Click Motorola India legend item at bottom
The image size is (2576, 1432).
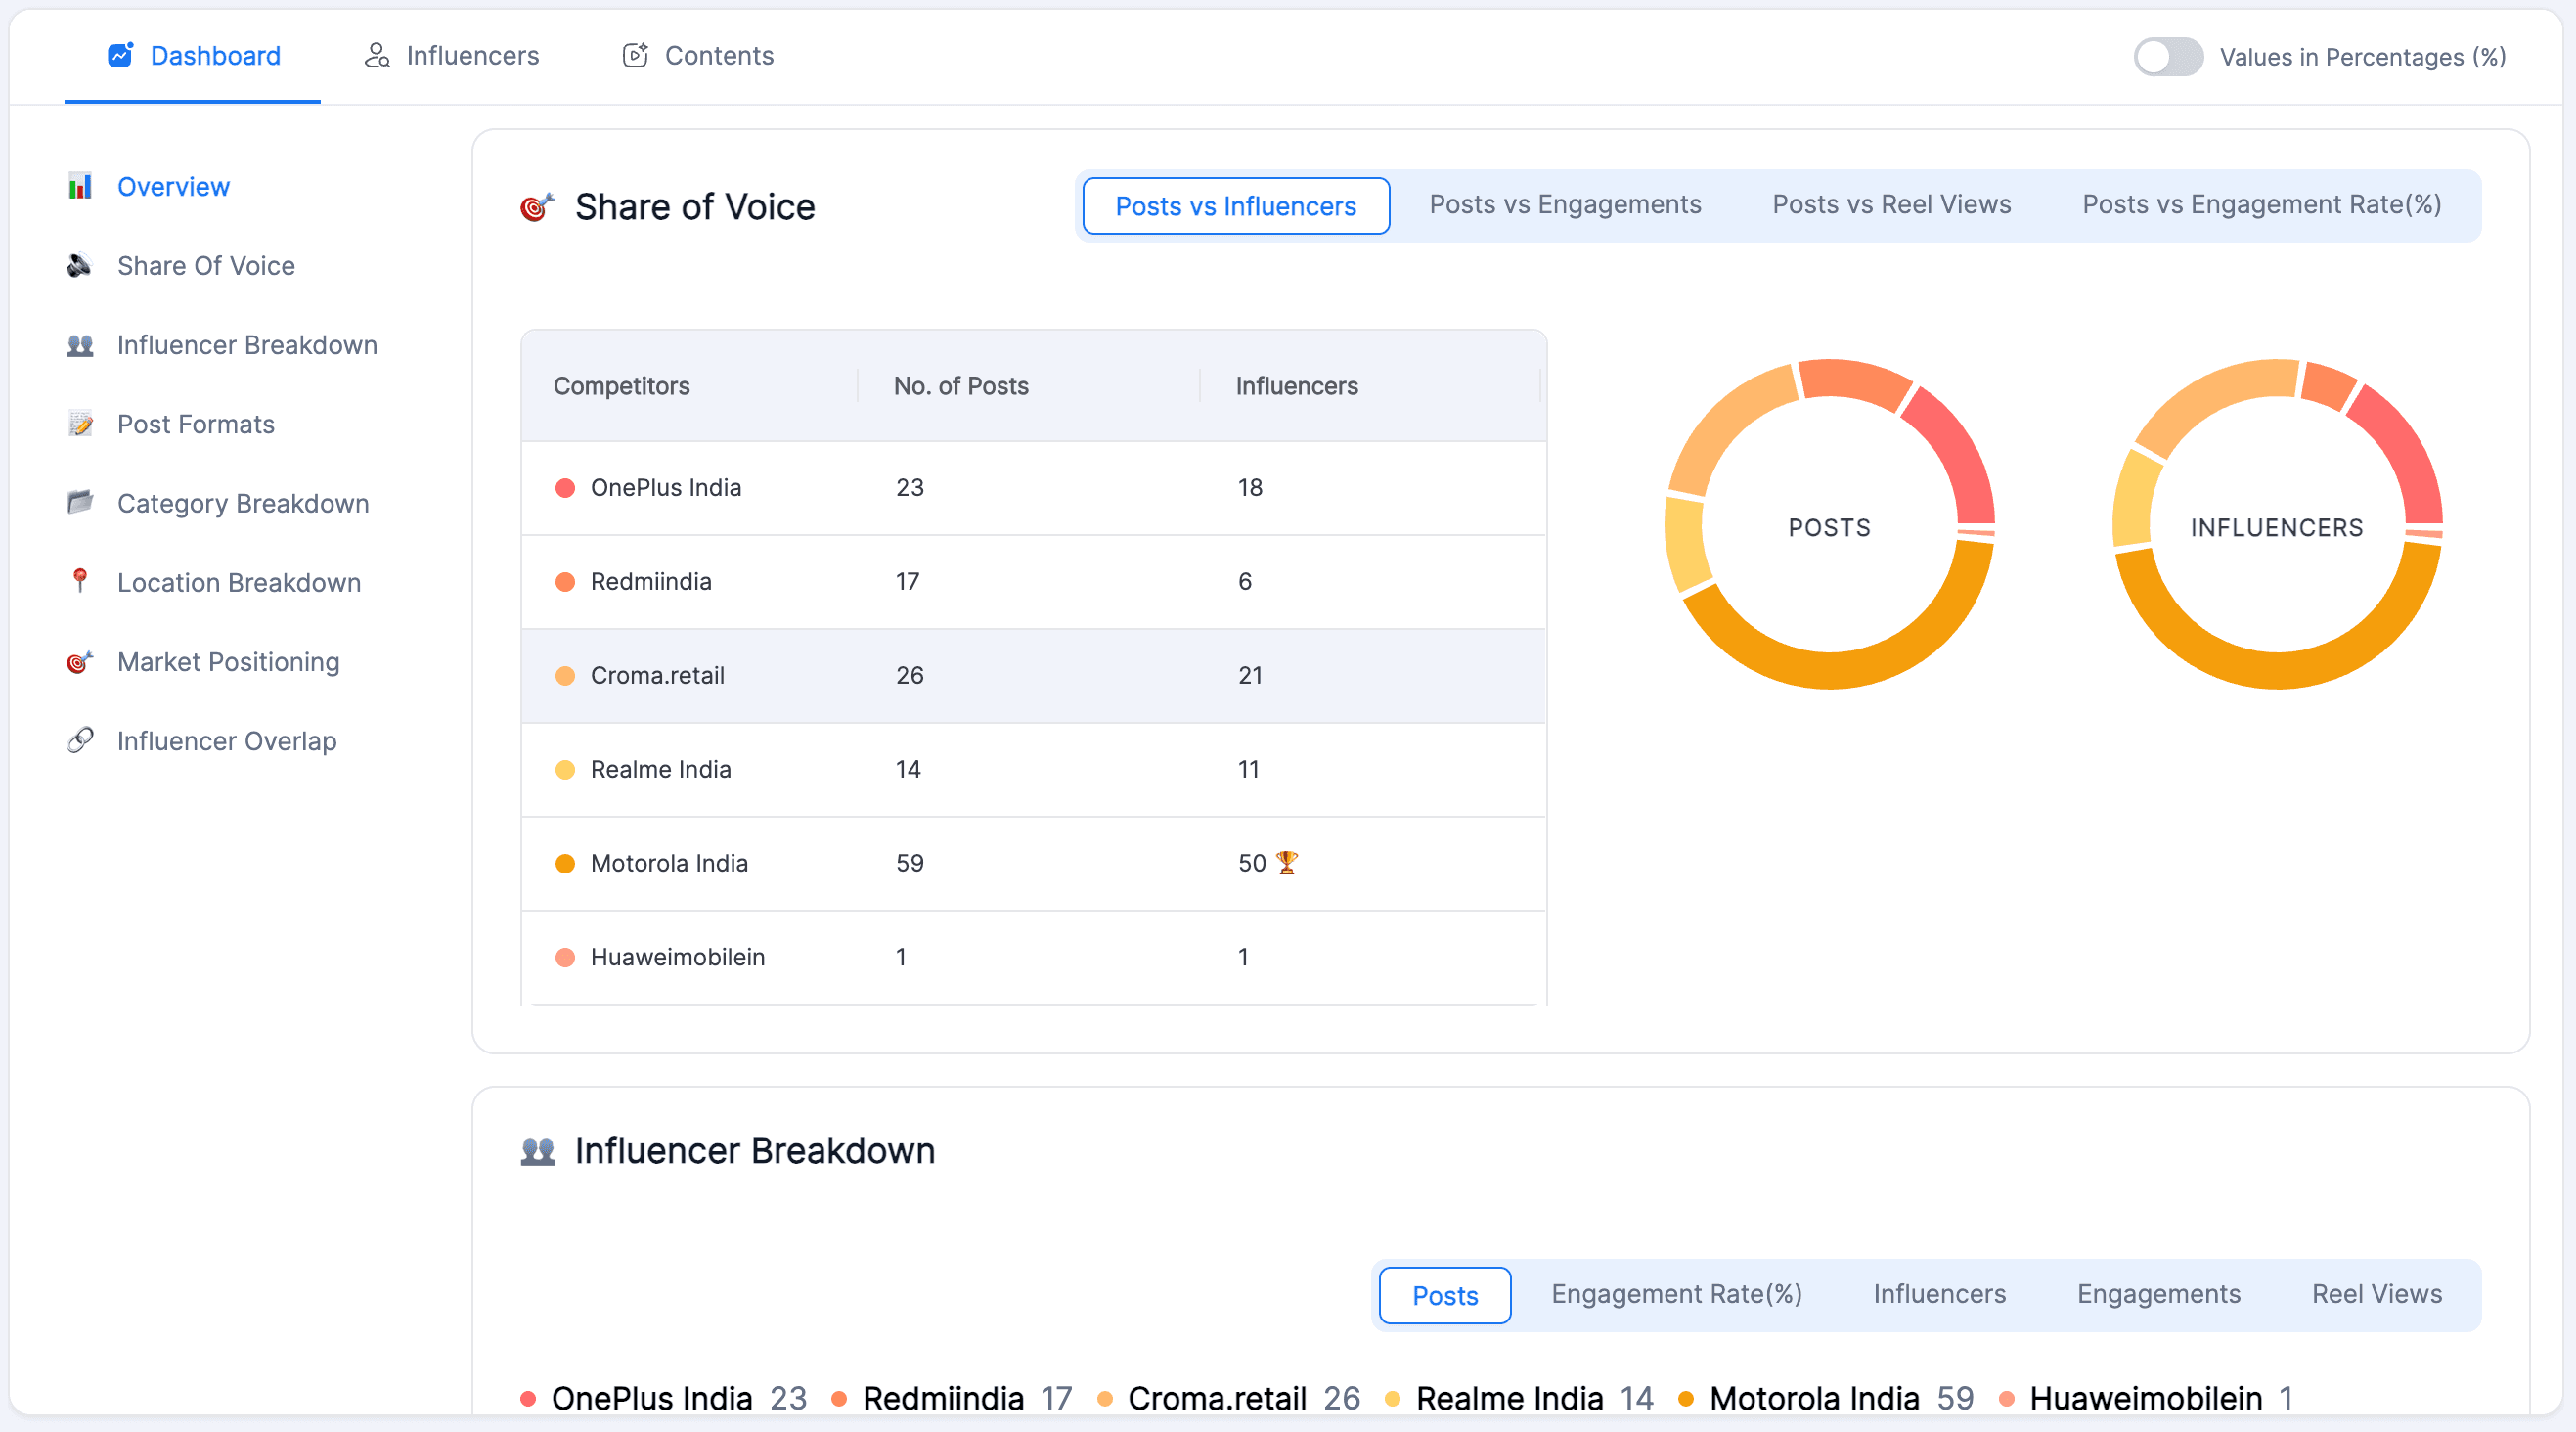[x=1826, y=1397]
